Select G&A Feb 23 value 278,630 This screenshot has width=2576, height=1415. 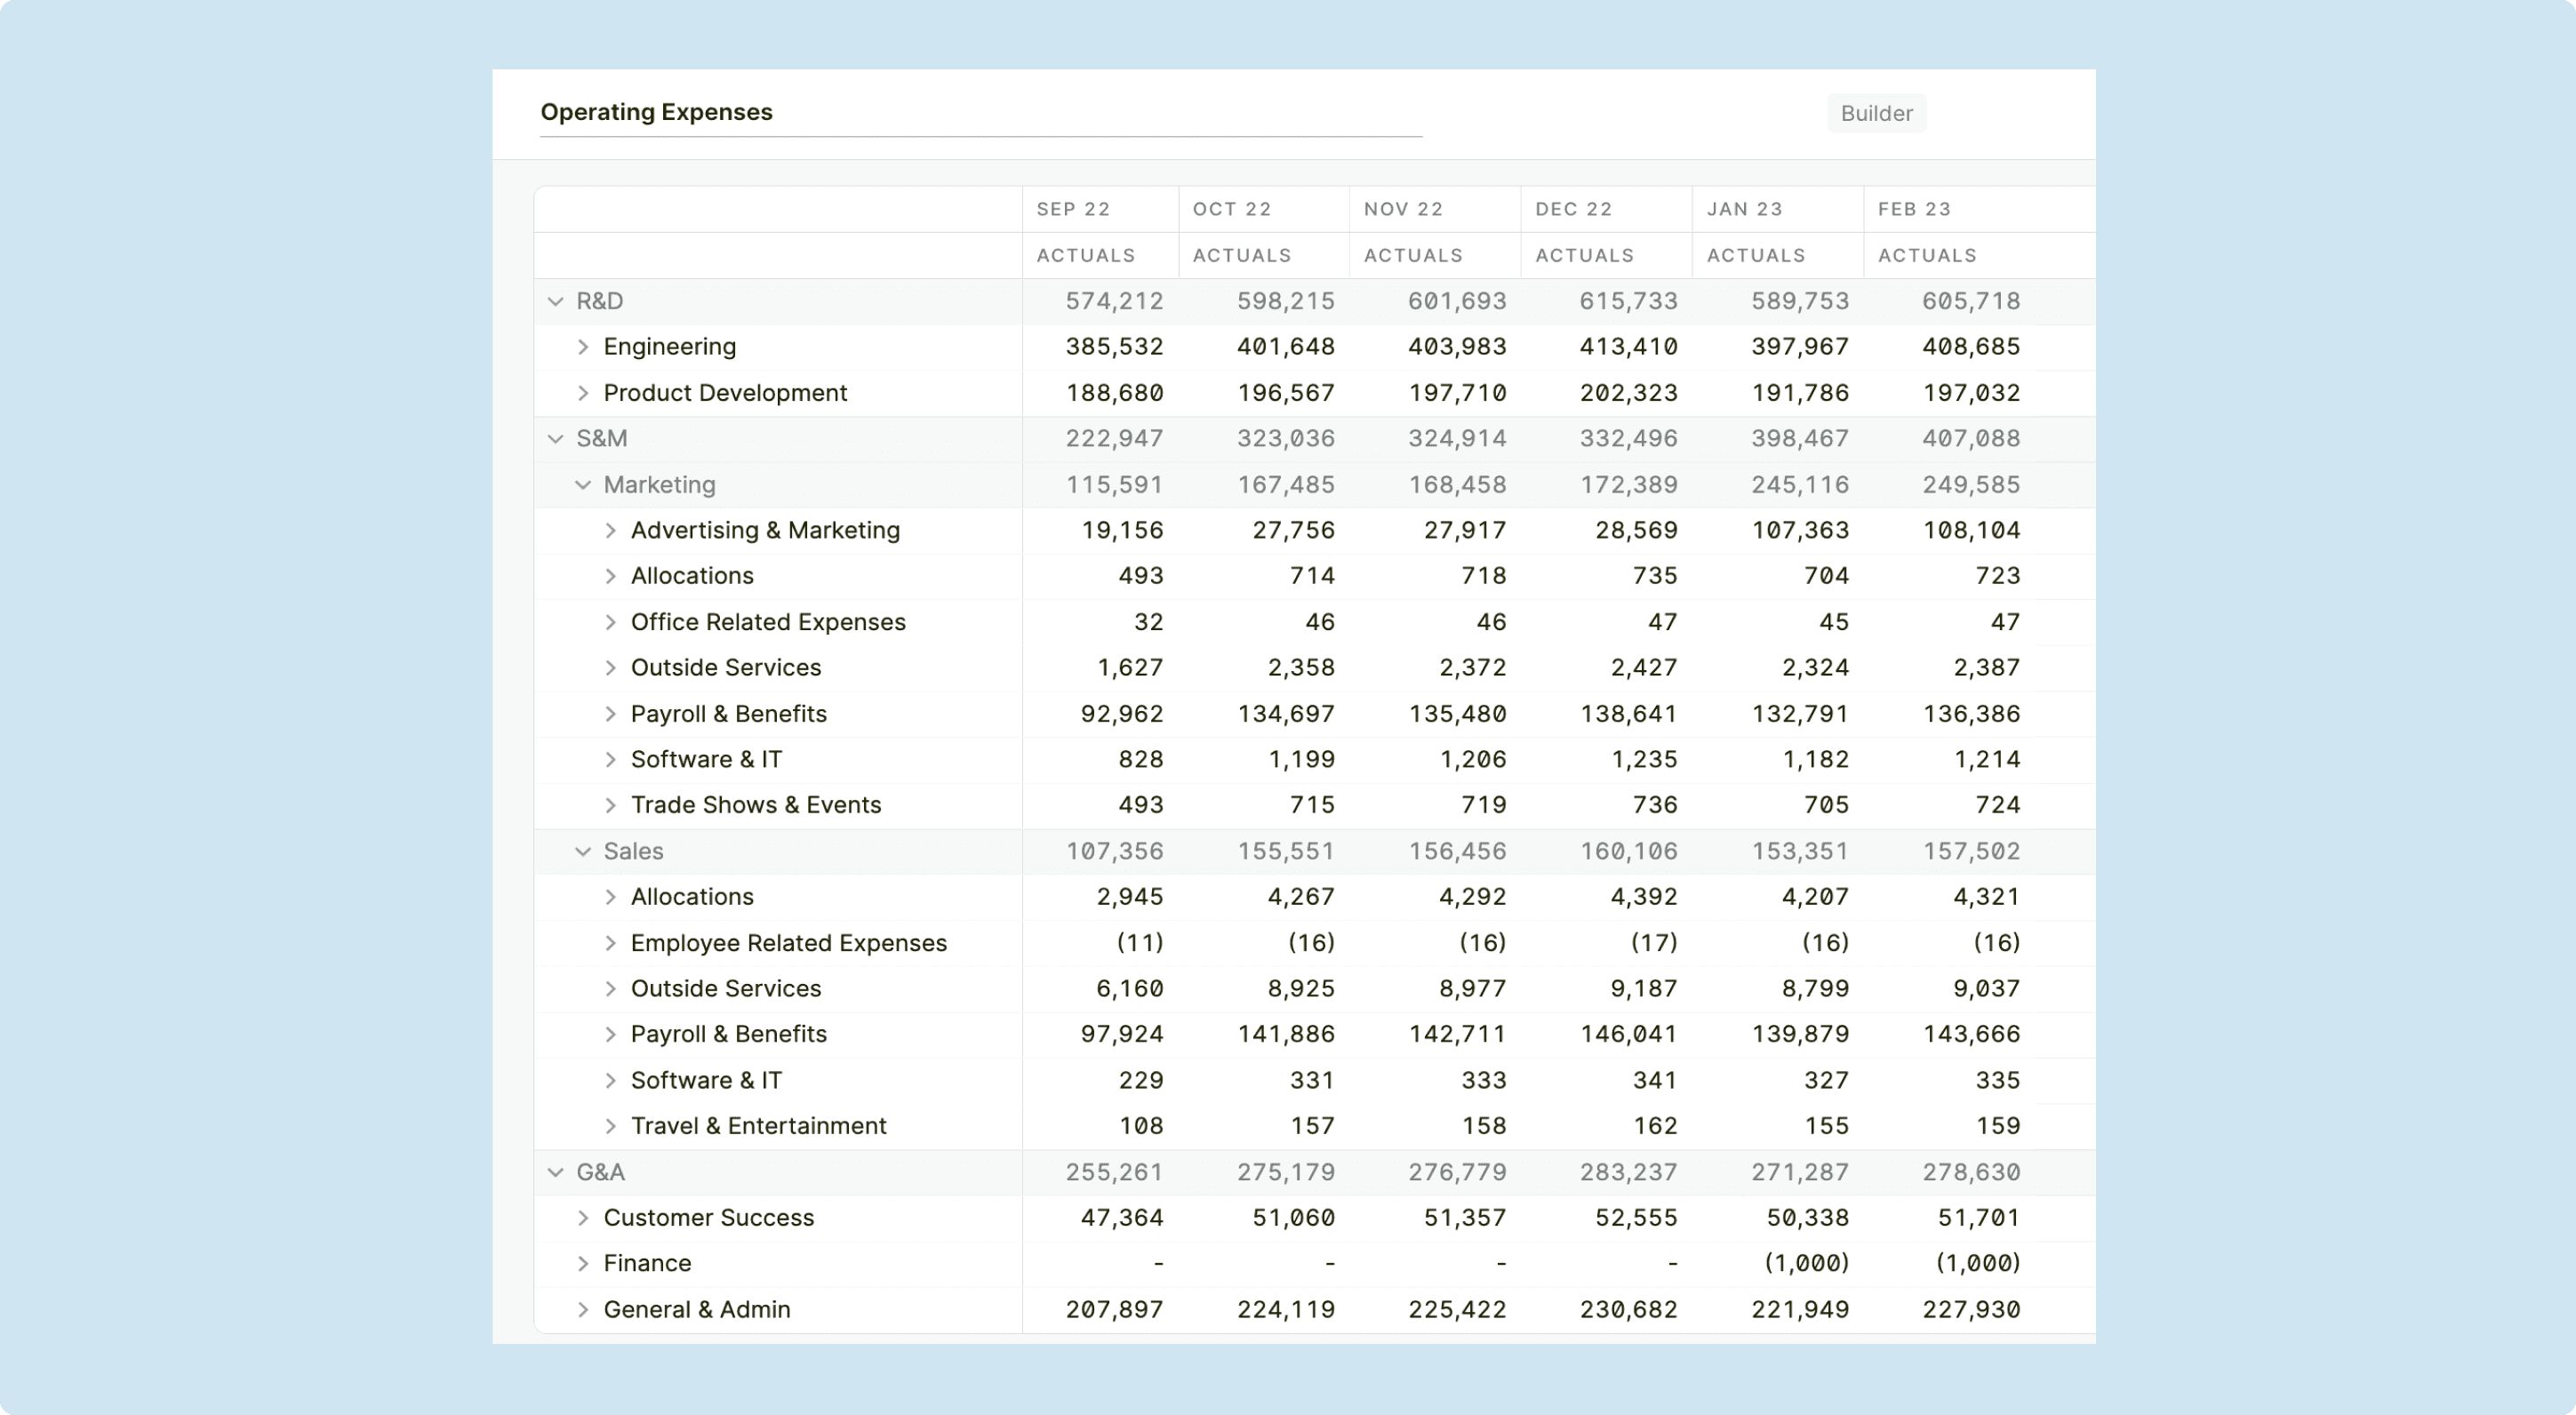click(1971, 1172)
